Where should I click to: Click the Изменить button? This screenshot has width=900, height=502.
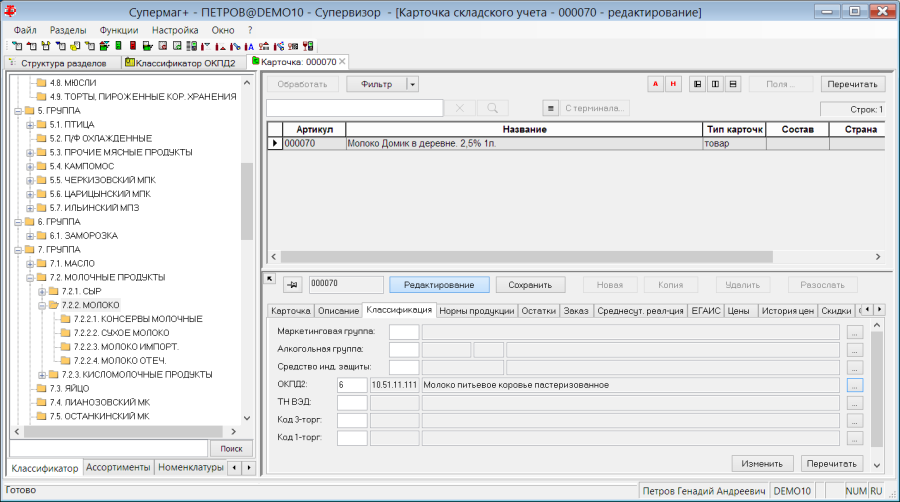click(x=762, y=464)
